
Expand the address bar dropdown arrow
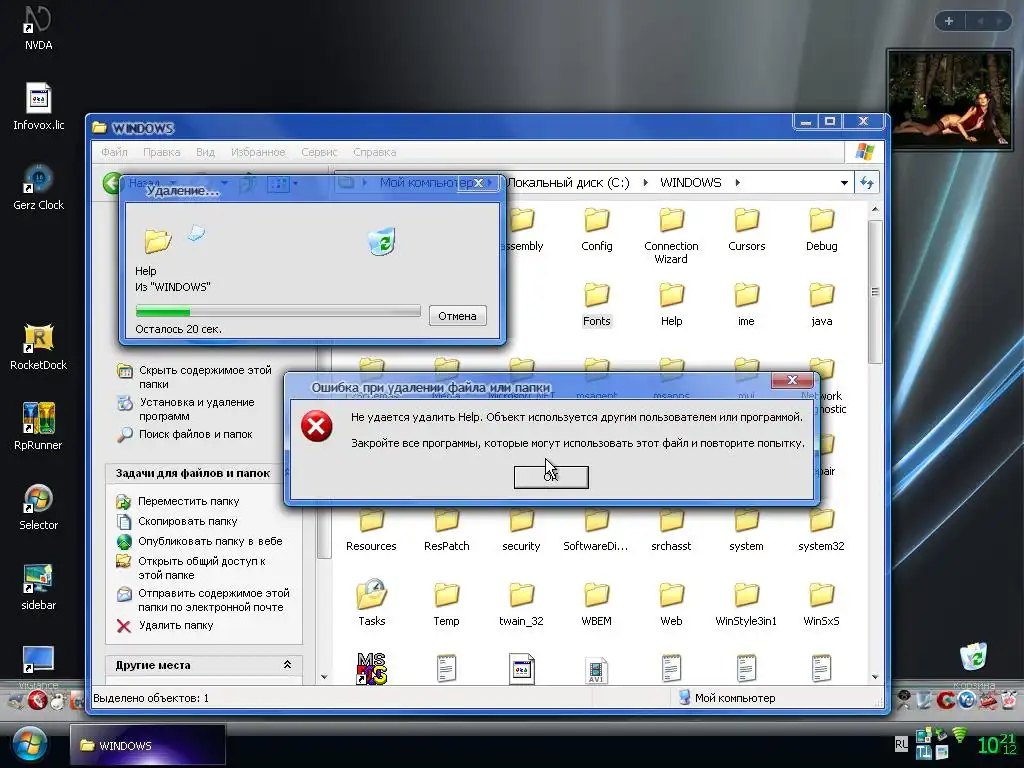pyautogui.click(x=844, y=183)
